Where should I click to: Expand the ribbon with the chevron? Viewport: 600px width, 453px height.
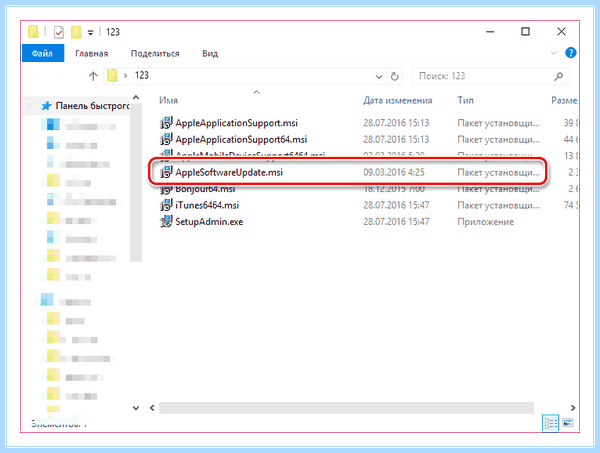553,53
